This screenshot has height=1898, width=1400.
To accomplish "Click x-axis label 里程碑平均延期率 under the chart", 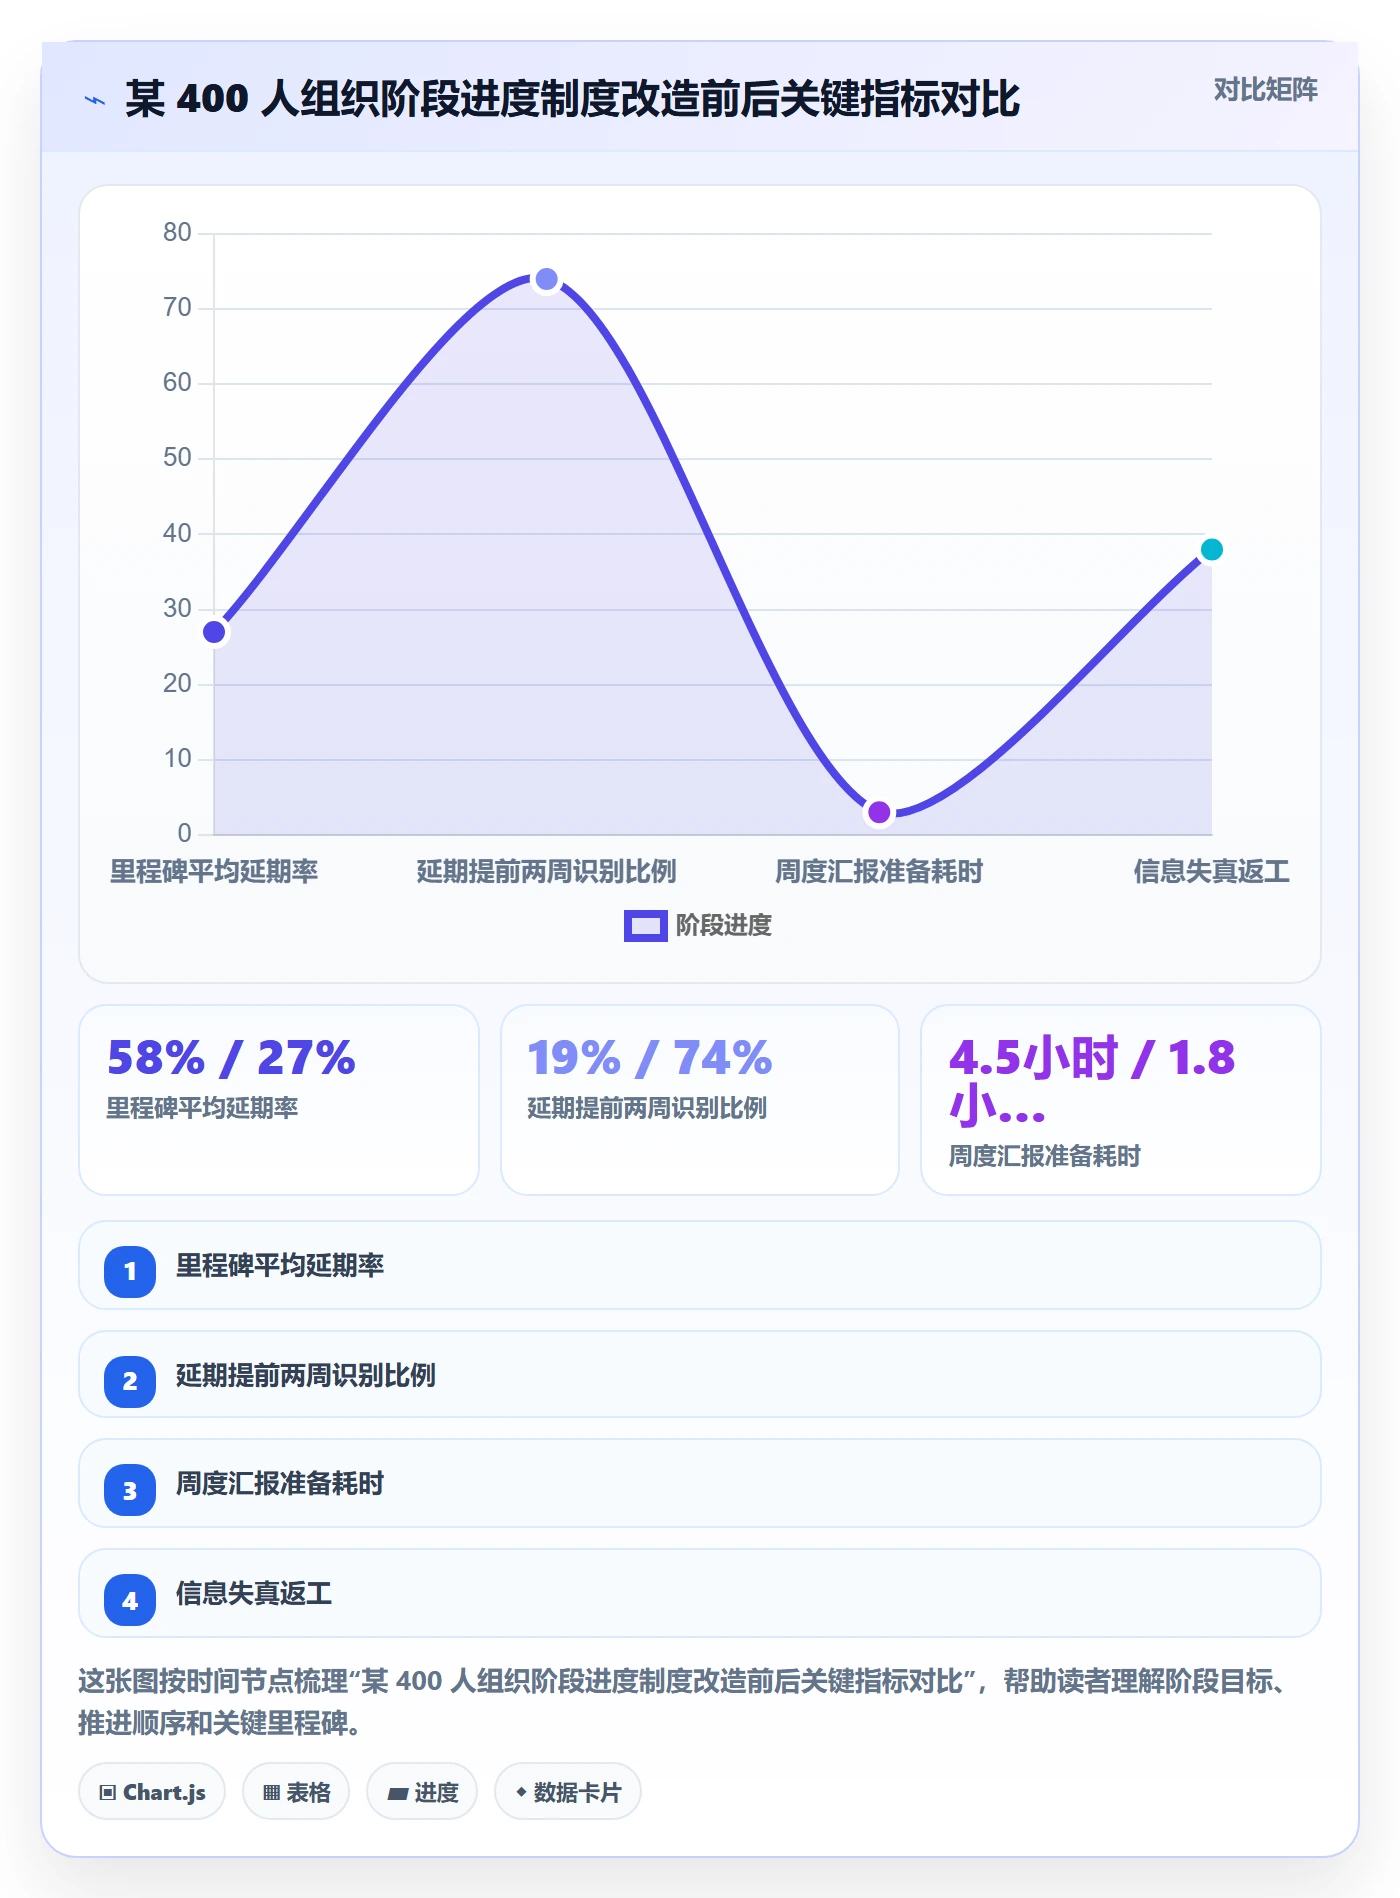I will 214,872.
